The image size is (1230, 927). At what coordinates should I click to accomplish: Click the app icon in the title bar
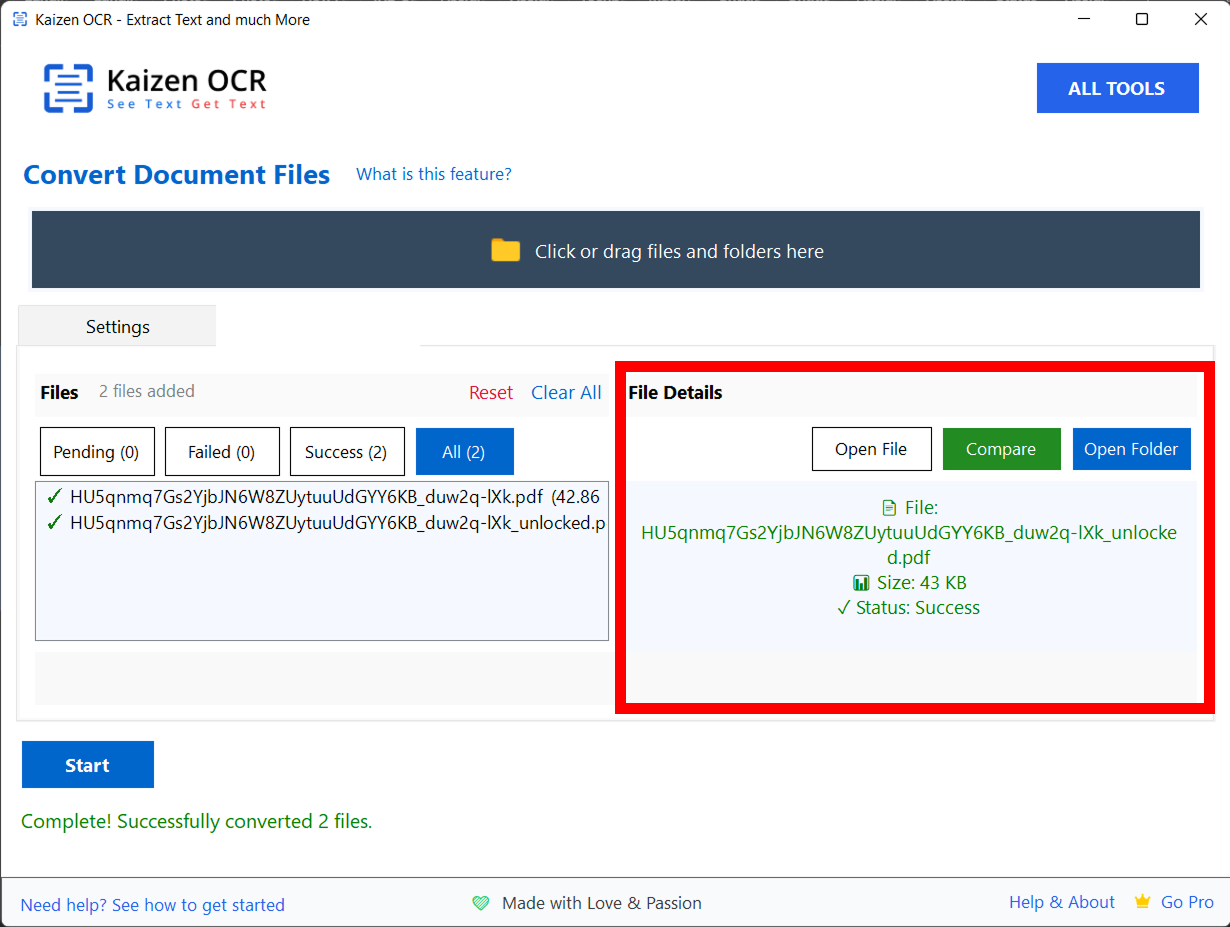(x=20, y=19)
